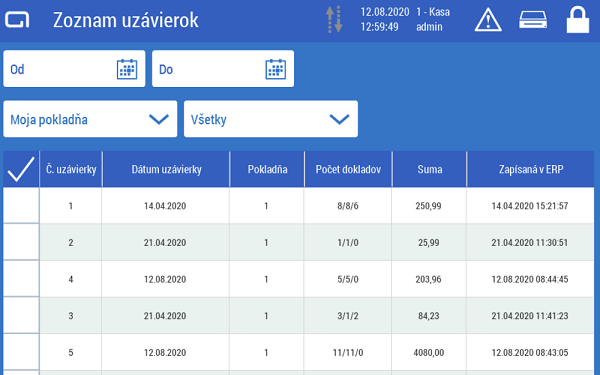
Task: Lock the terminal with padlock icon
Action: pos(578,20)
